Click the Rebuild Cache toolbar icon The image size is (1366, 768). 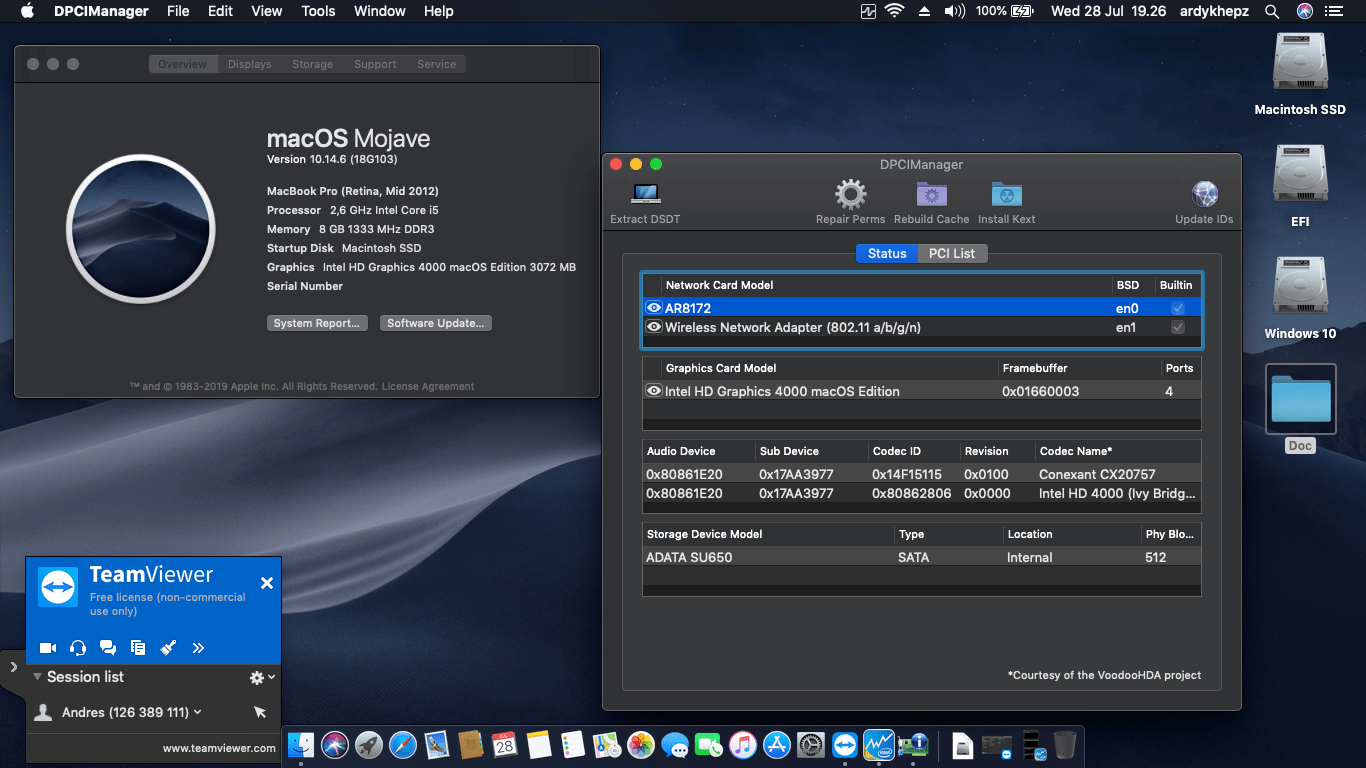931,194
